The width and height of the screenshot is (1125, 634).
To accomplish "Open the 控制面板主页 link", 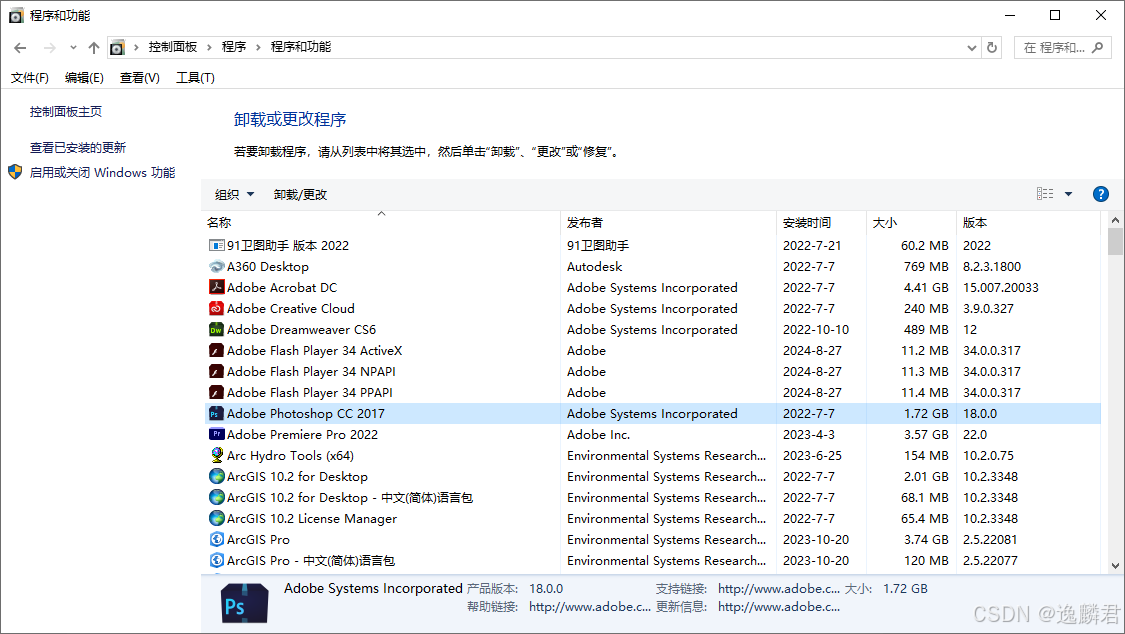I will tap(65, 111).
